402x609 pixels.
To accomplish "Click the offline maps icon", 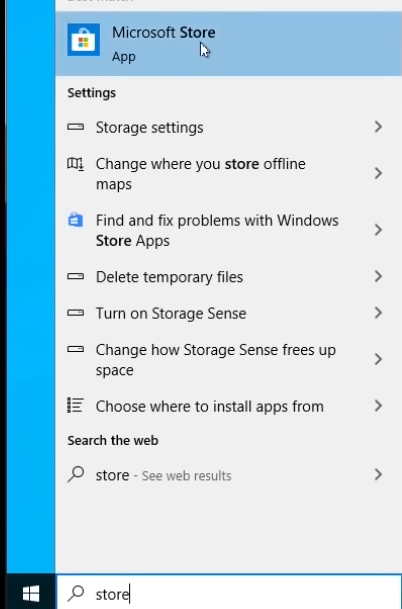I will 75,164.
